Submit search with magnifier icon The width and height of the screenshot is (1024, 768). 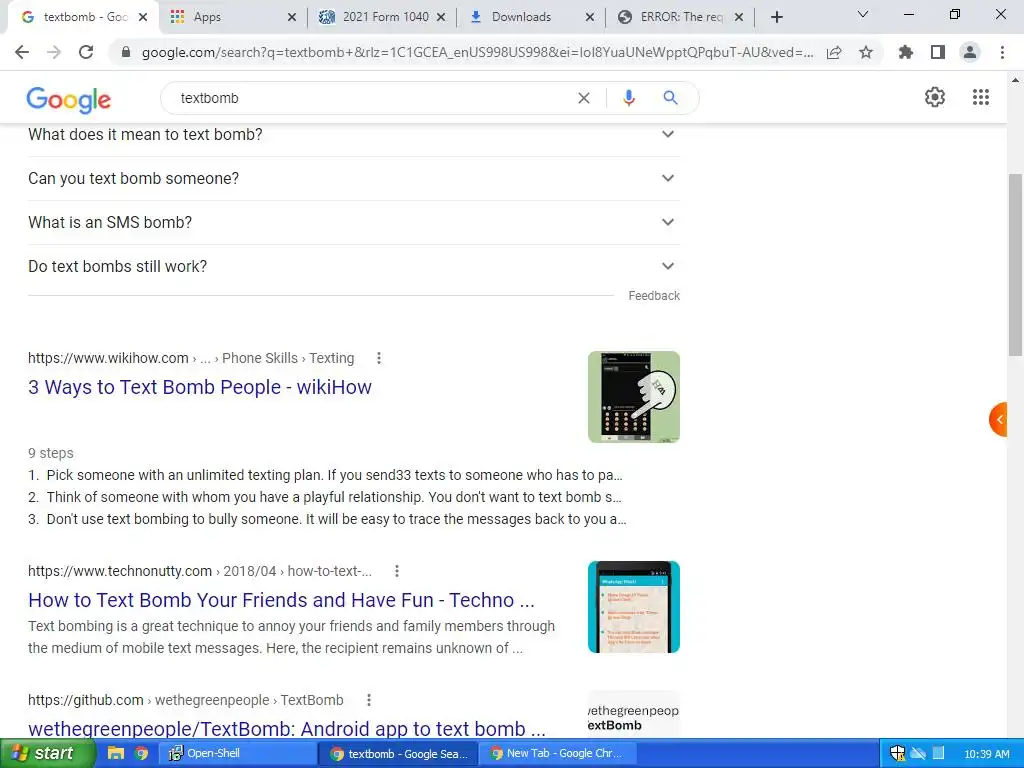point(670,98)
